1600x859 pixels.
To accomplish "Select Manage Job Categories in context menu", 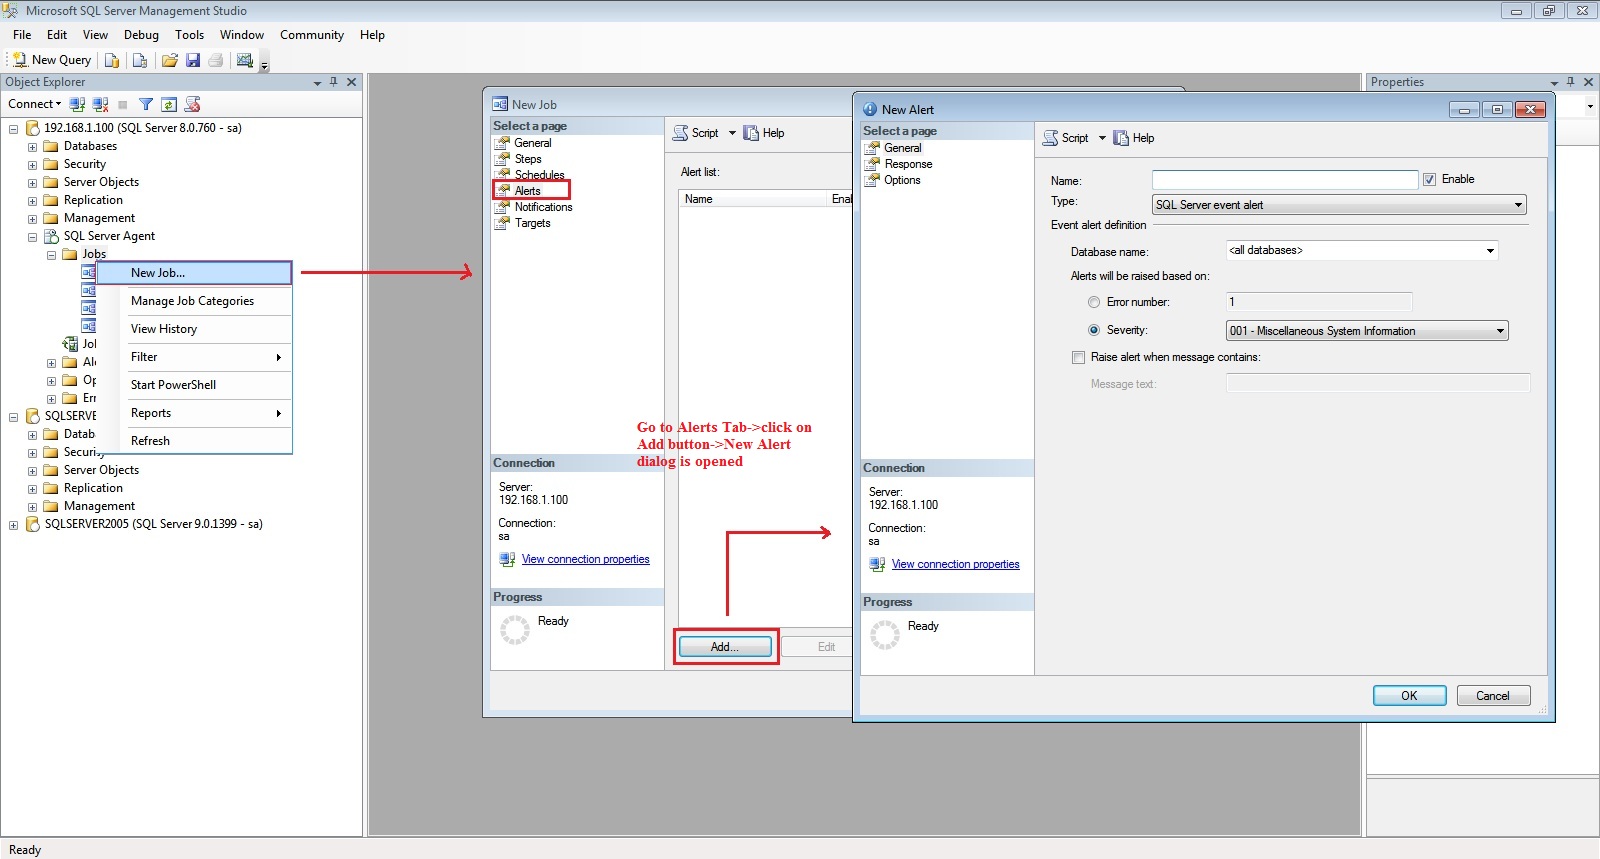I will 194,301.
